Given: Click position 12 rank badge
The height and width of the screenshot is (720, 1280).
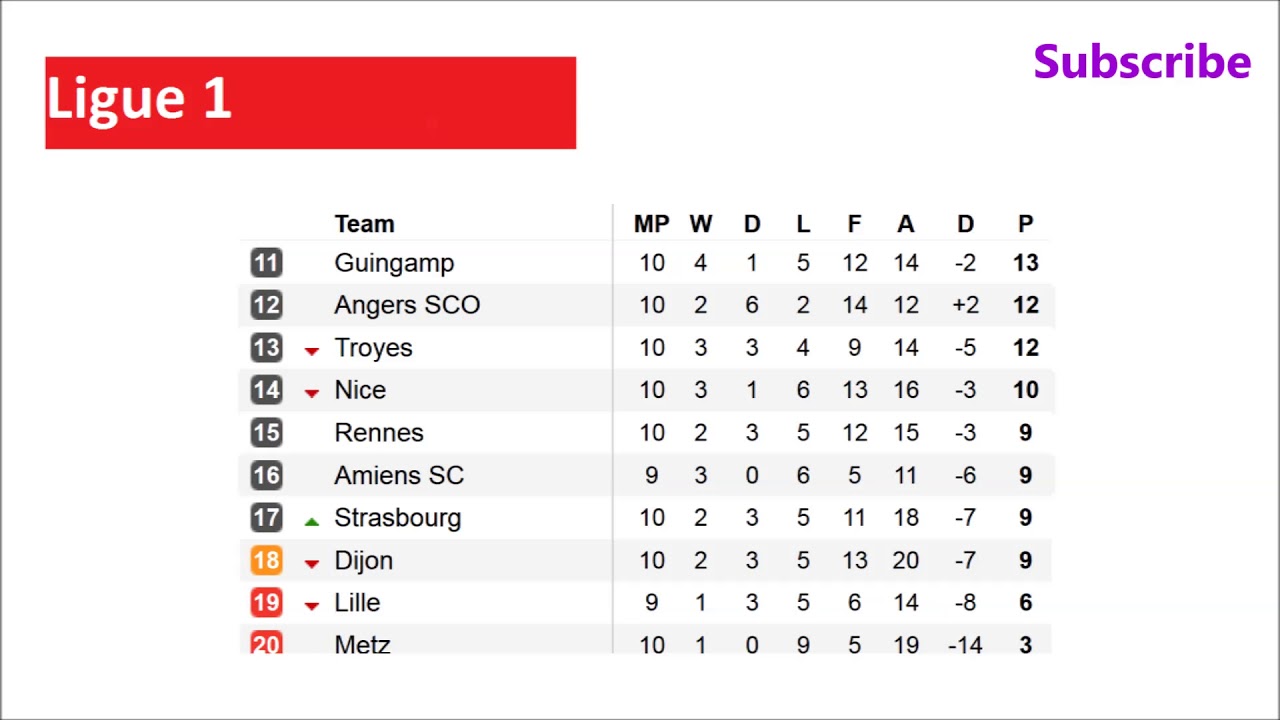Looking at the screenshot, I should coord(266,305).
